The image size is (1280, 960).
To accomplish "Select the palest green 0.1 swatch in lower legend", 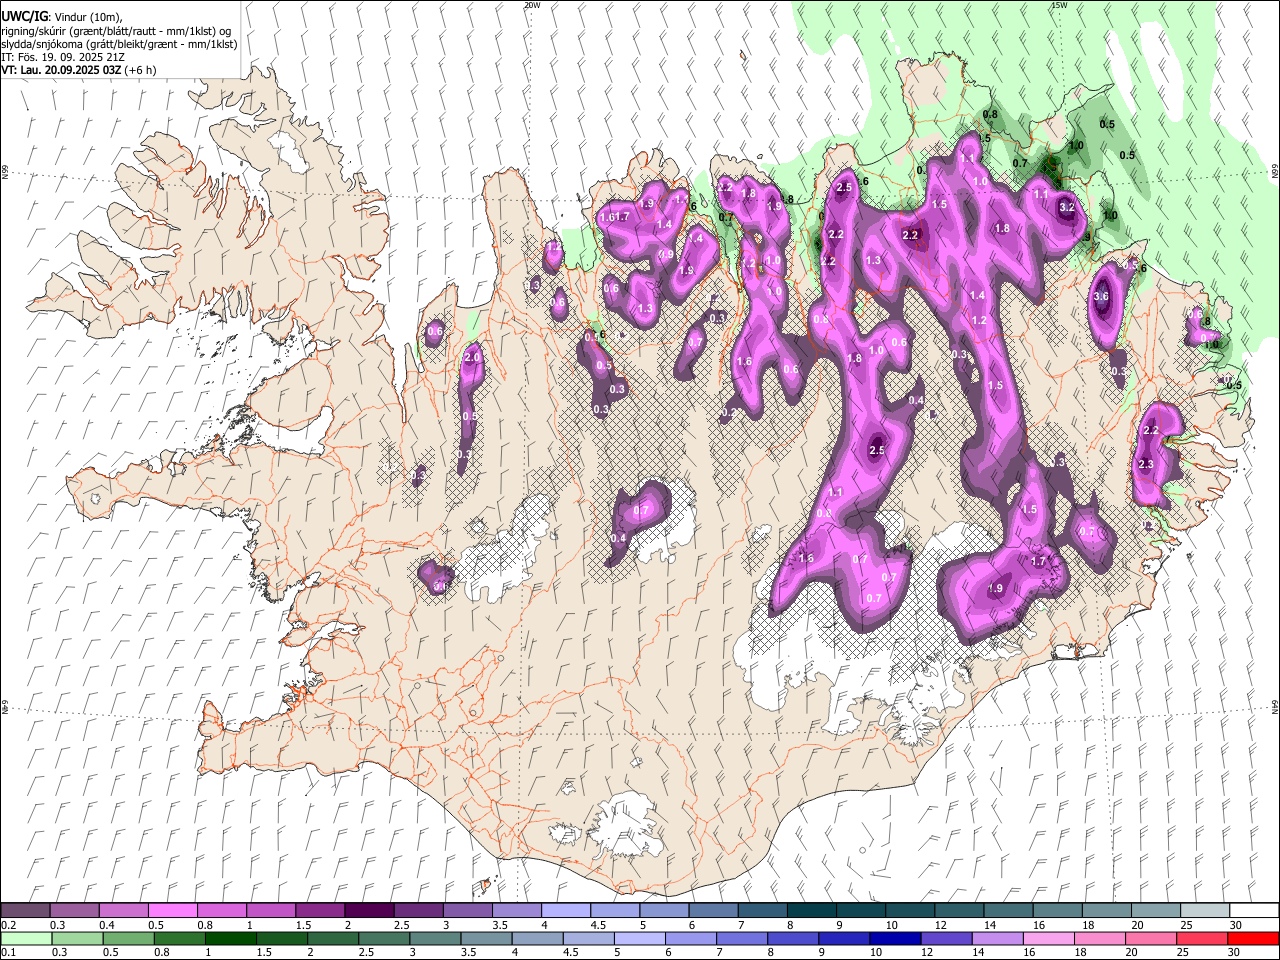I will [x=25, y=939].
